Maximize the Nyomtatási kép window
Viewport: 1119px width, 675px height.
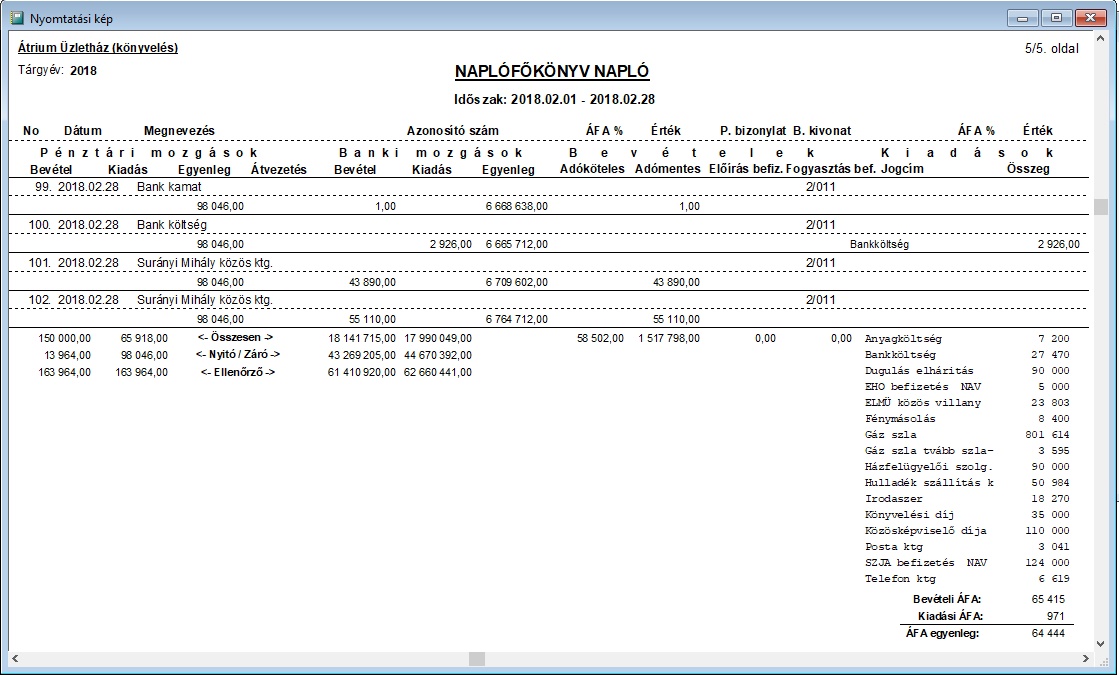(x=1055, y=17)
